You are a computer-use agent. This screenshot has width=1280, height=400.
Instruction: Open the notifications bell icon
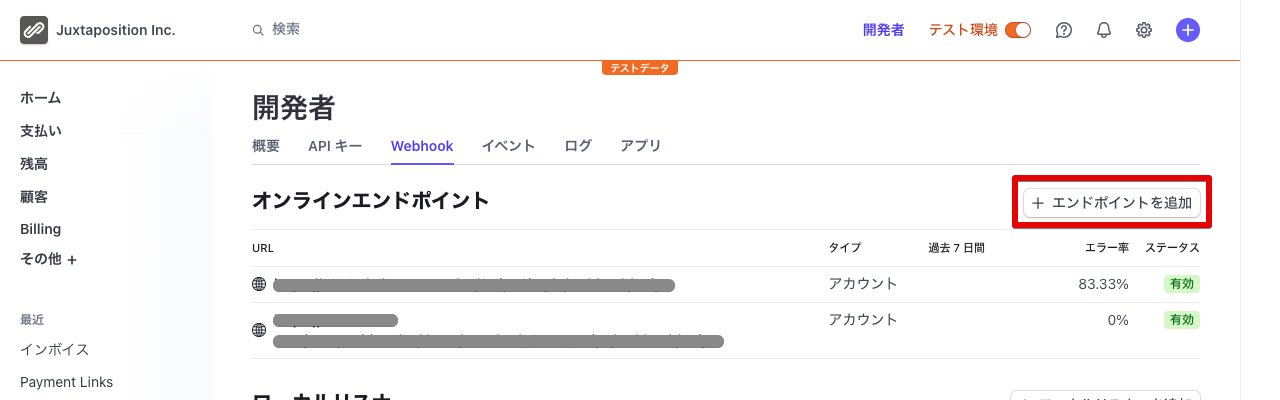click(1104, 30)
